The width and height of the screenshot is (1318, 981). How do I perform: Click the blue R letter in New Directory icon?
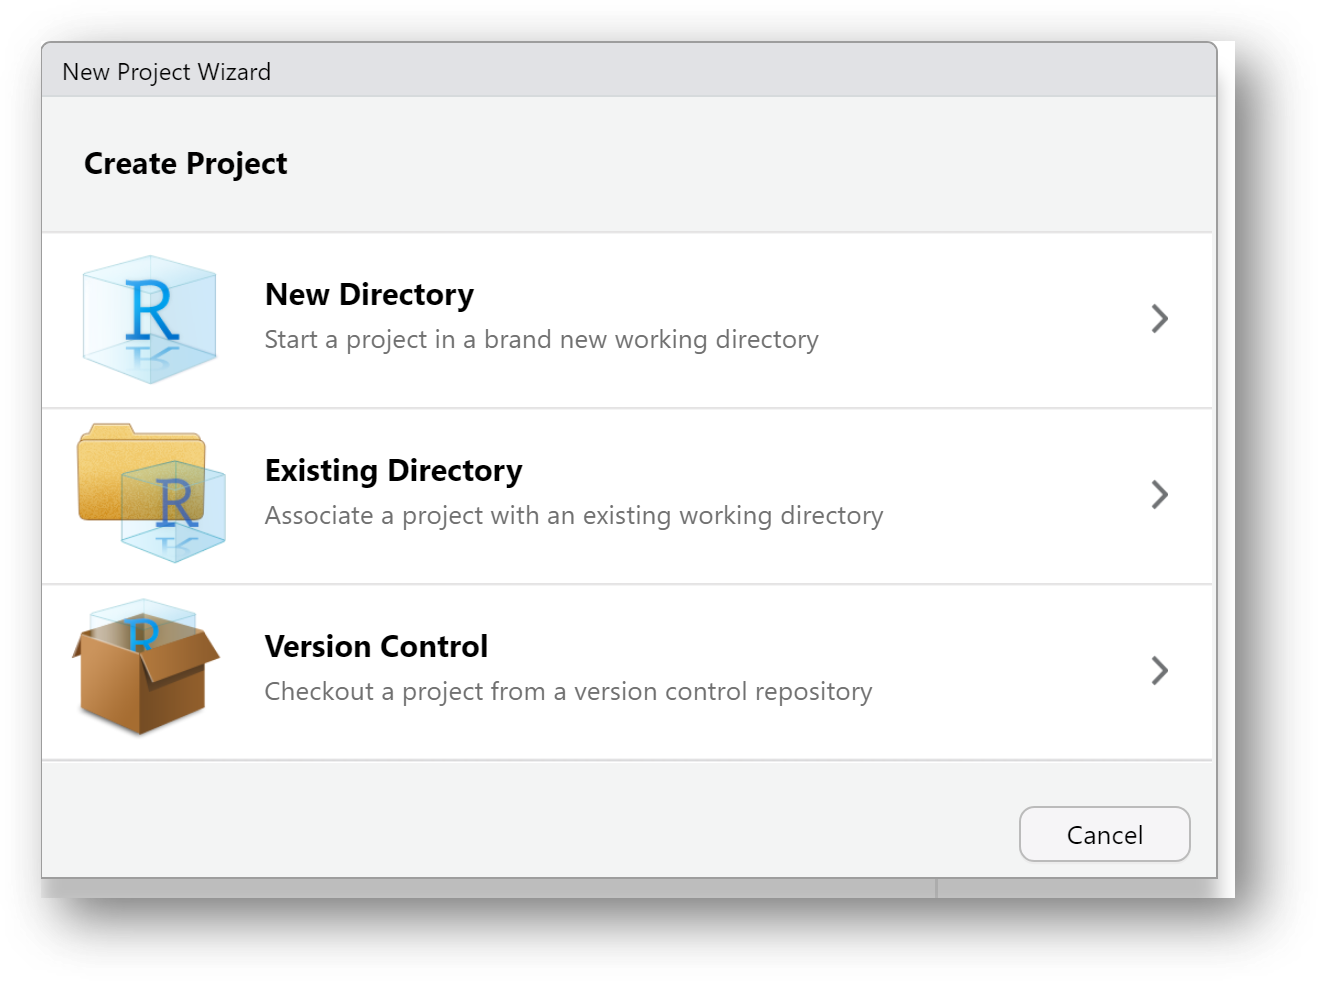pos(152,310)
